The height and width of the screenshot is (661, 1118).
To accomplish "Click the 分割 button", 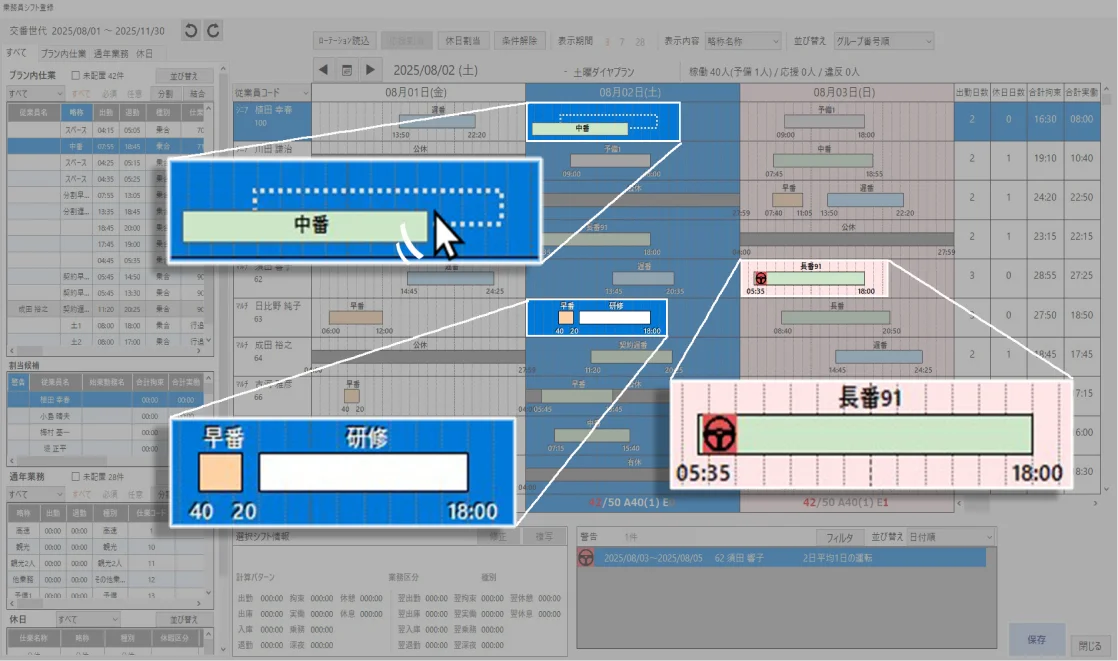I will pos(165,93).
